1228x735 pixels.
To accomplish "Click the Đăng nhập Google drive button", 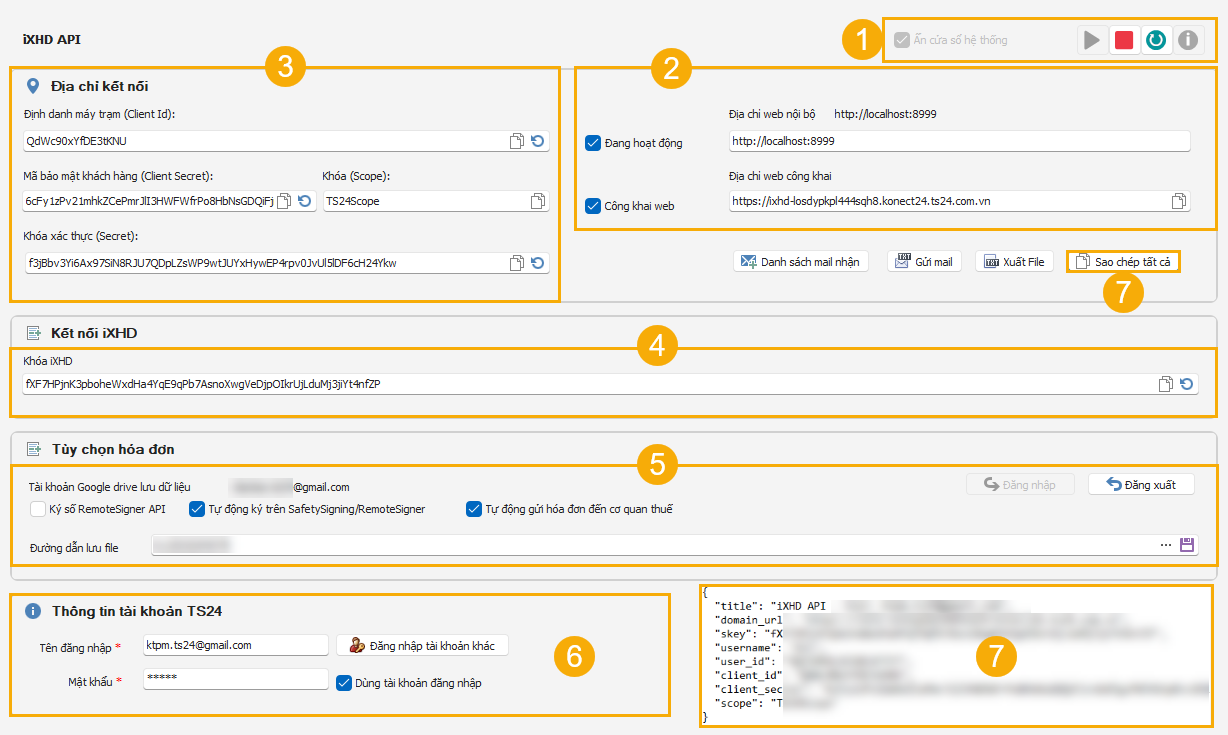I will point(1019,484).
